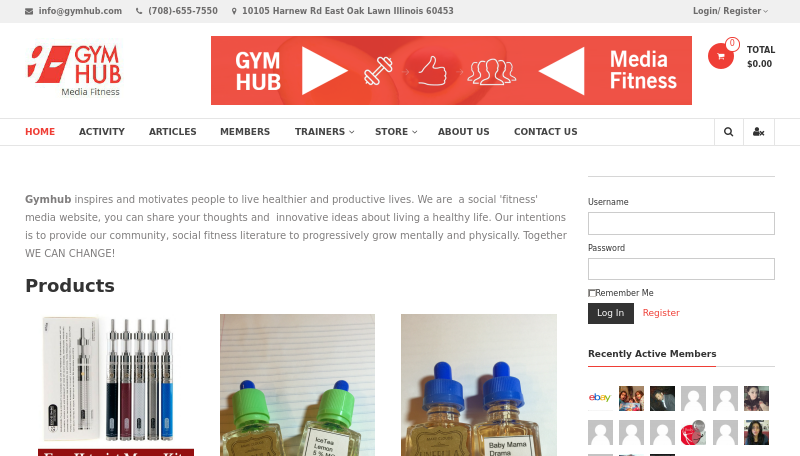Click the Log In button
The image size is (800, 456).
[x=611, y=313]
